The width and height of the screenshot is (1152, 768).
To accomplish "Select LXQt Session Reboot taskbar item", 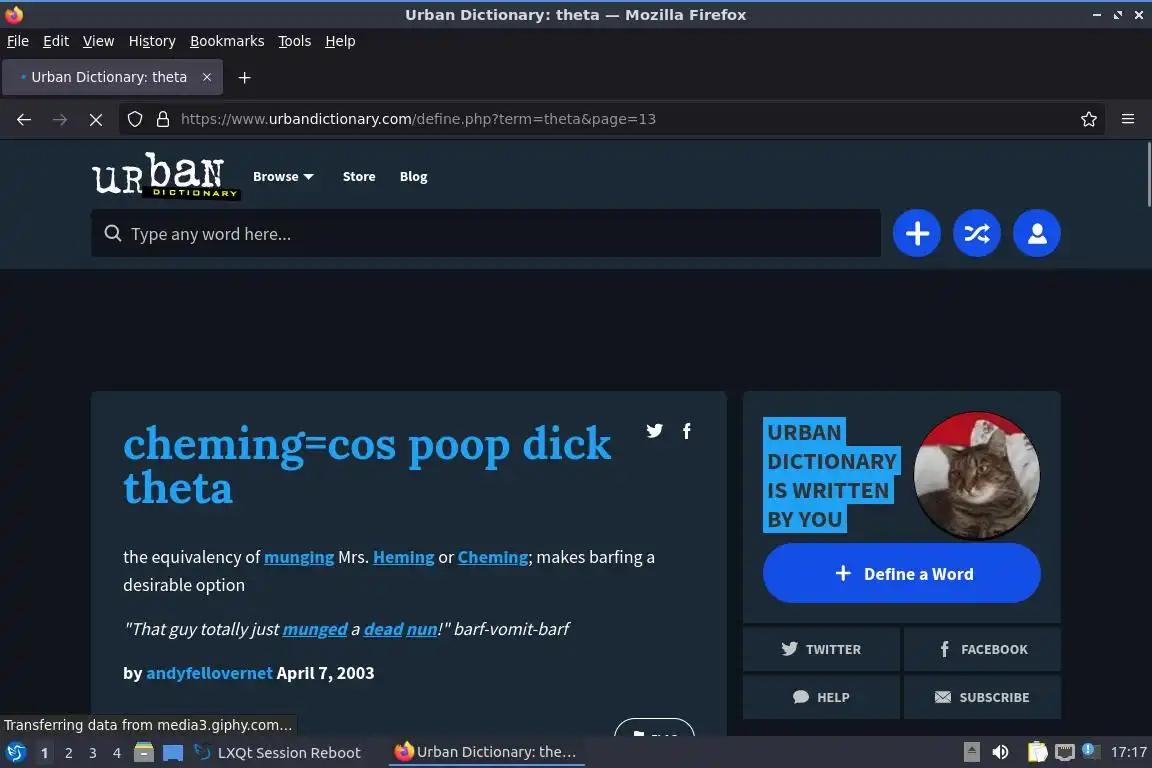I will (278, 753).
